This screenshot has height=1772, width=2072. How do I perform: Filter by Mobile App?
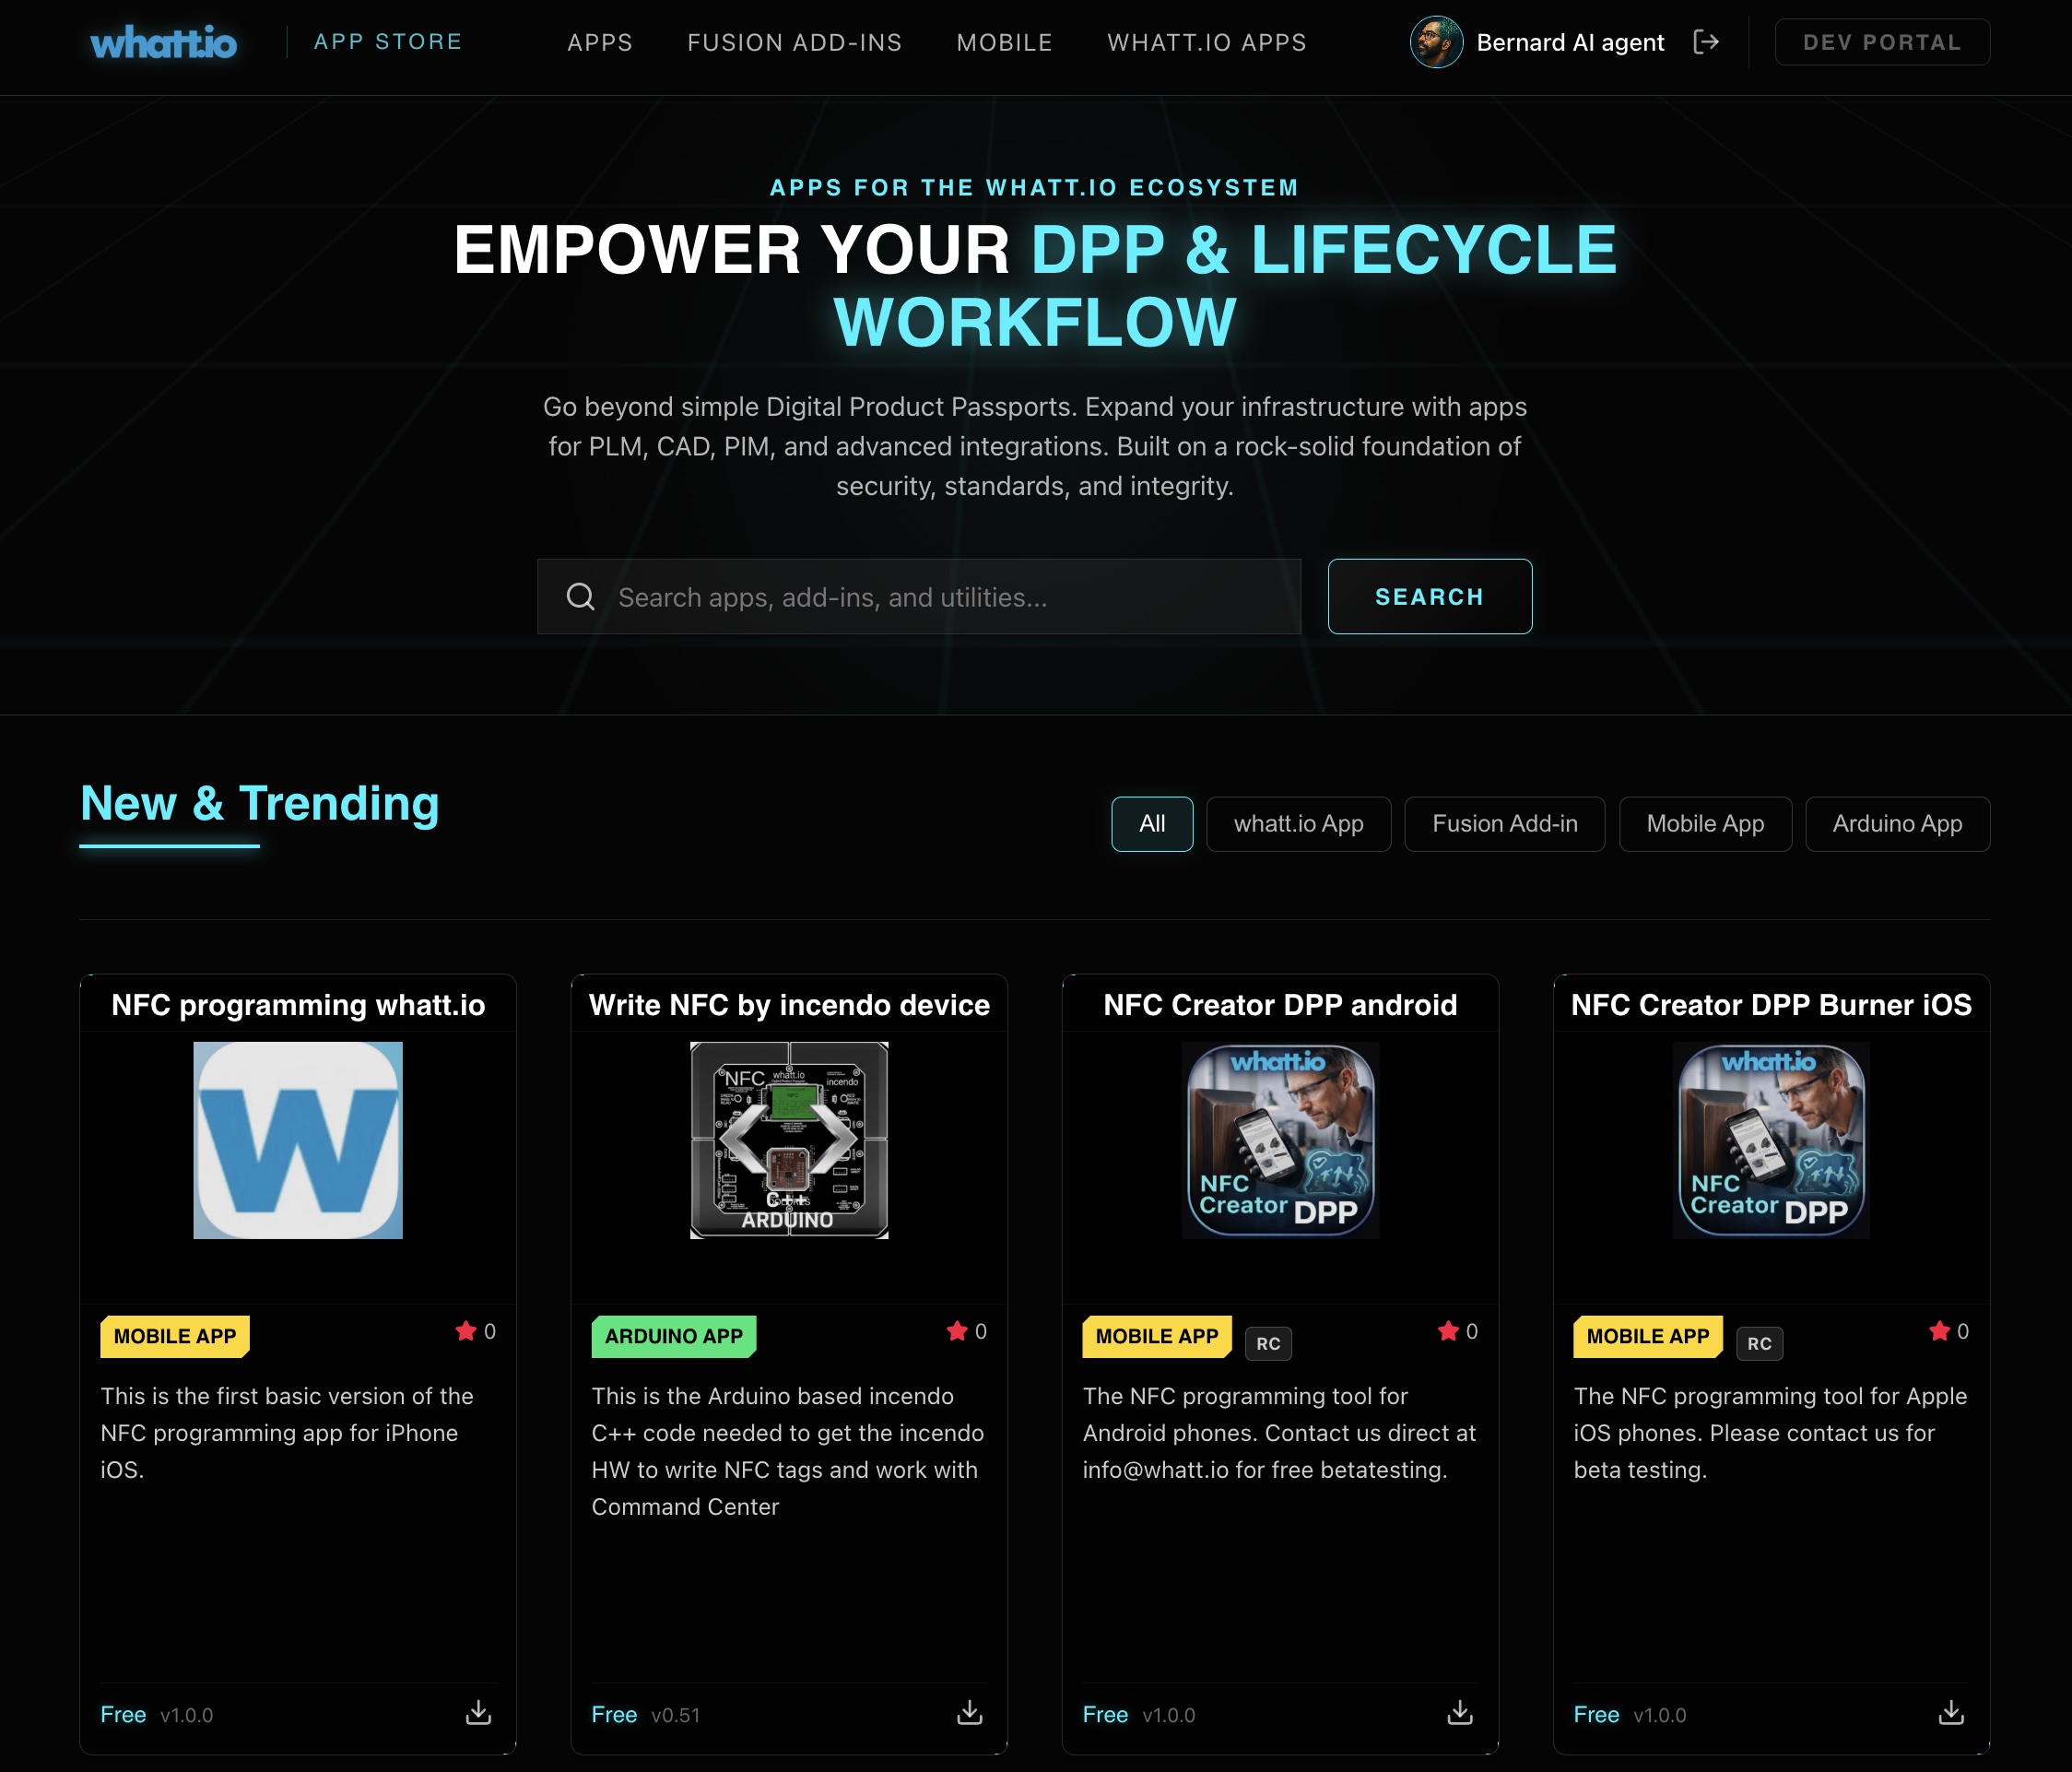(x=1705, y=824)
